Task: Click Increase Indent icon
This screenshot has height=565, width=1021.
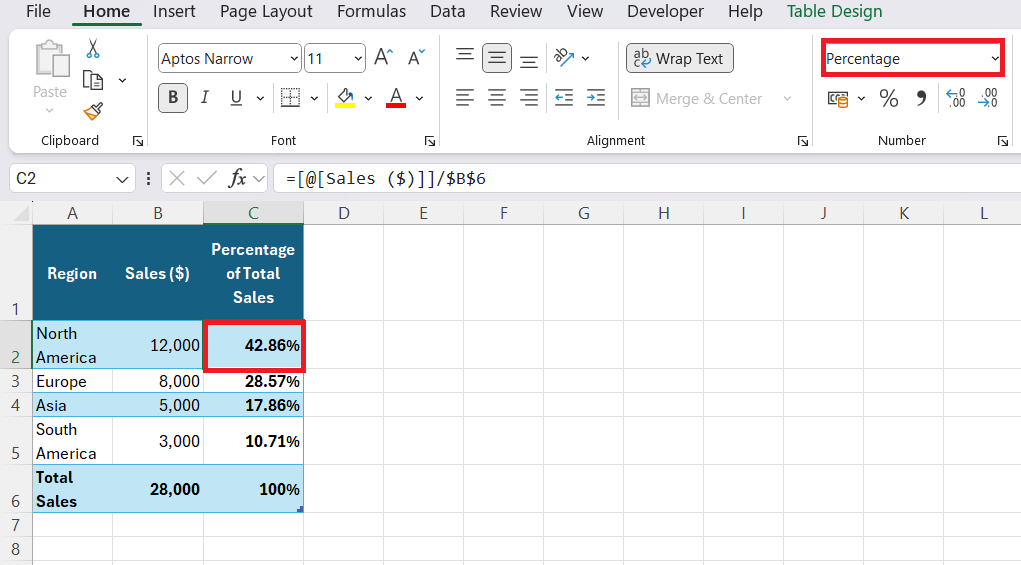Action: [596, 98]
